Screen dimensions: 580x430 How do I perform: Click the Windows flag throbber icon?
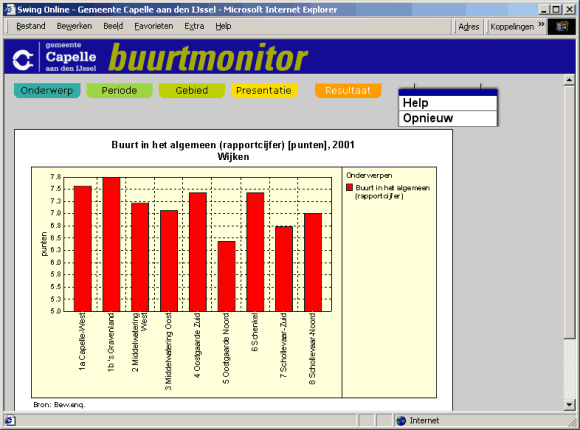coord(562,27)
